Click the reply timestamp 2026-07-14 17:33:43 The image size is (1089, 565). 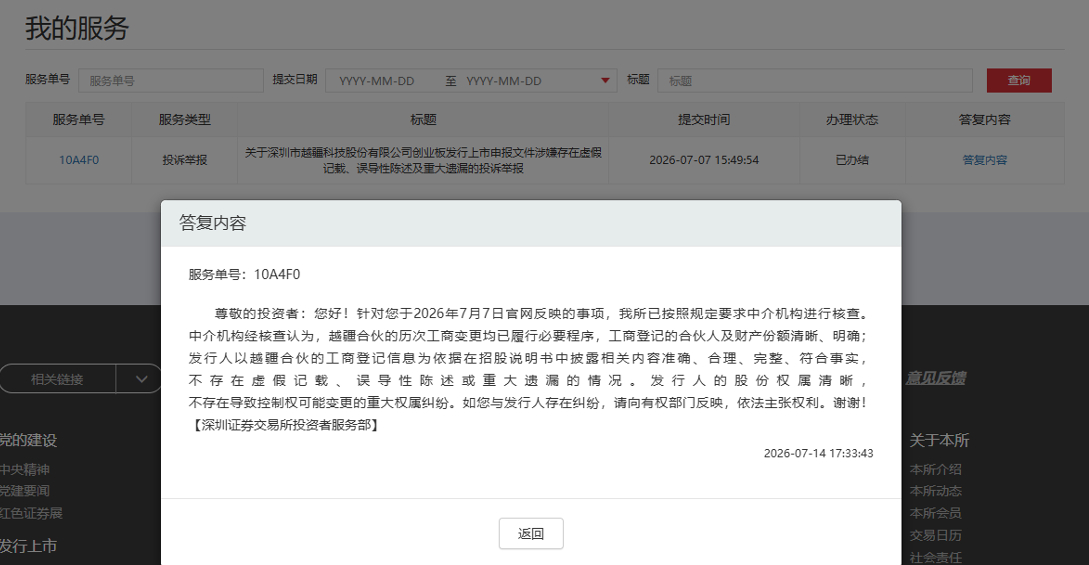tap(818, 453)
